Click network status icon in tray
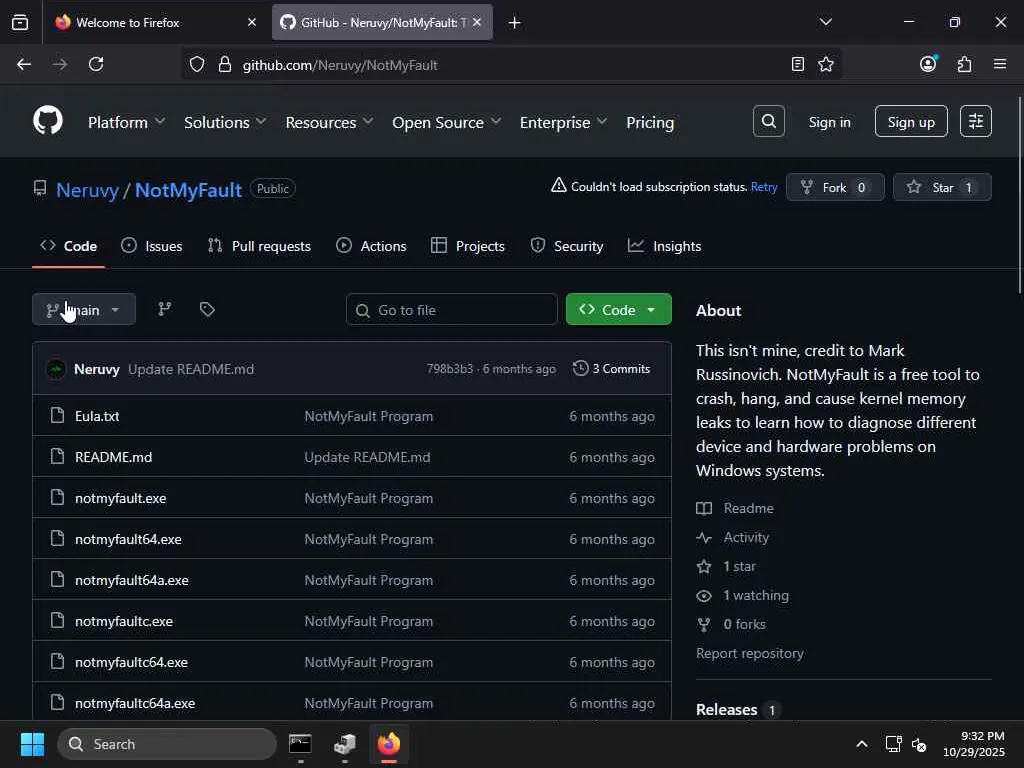 (893, 744)
